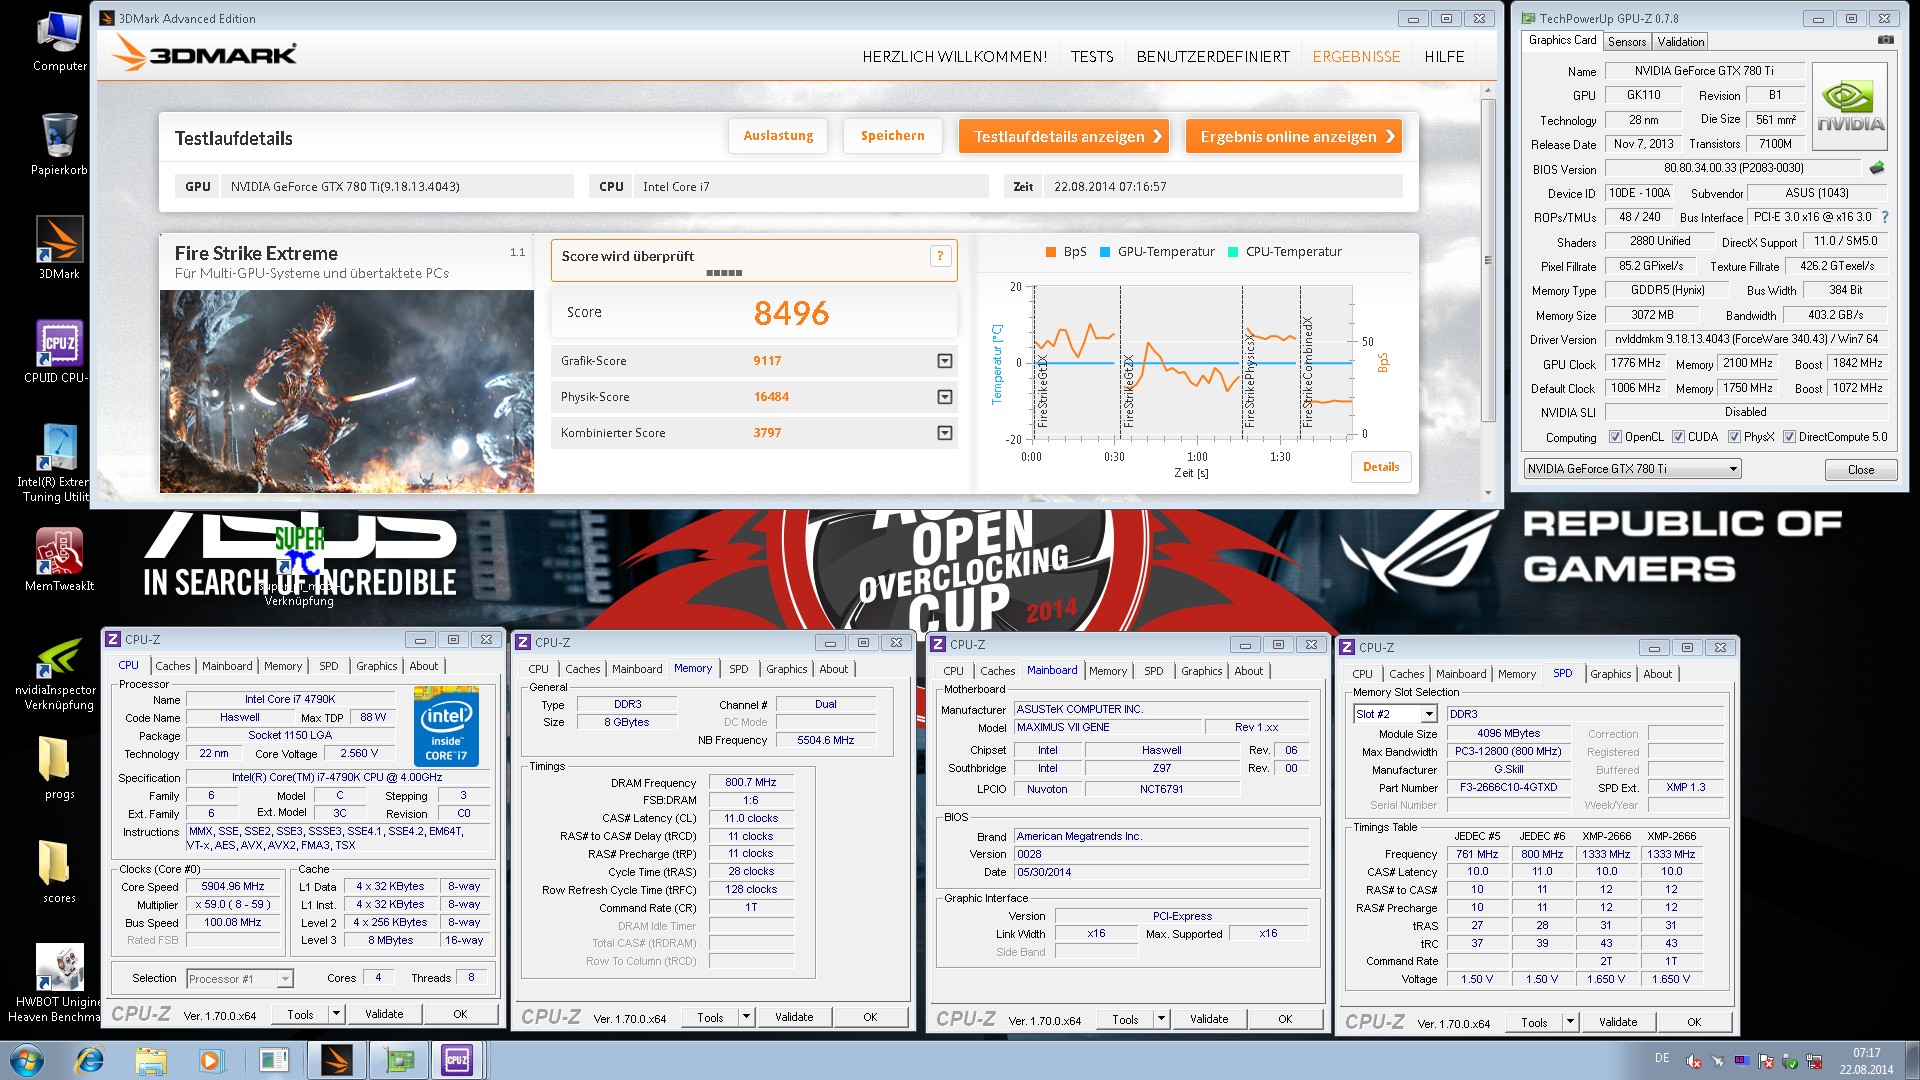Click Validate in CPU-Z SPD window
This screenshot has width=1920, height=1080.
coord(1617,1022)
